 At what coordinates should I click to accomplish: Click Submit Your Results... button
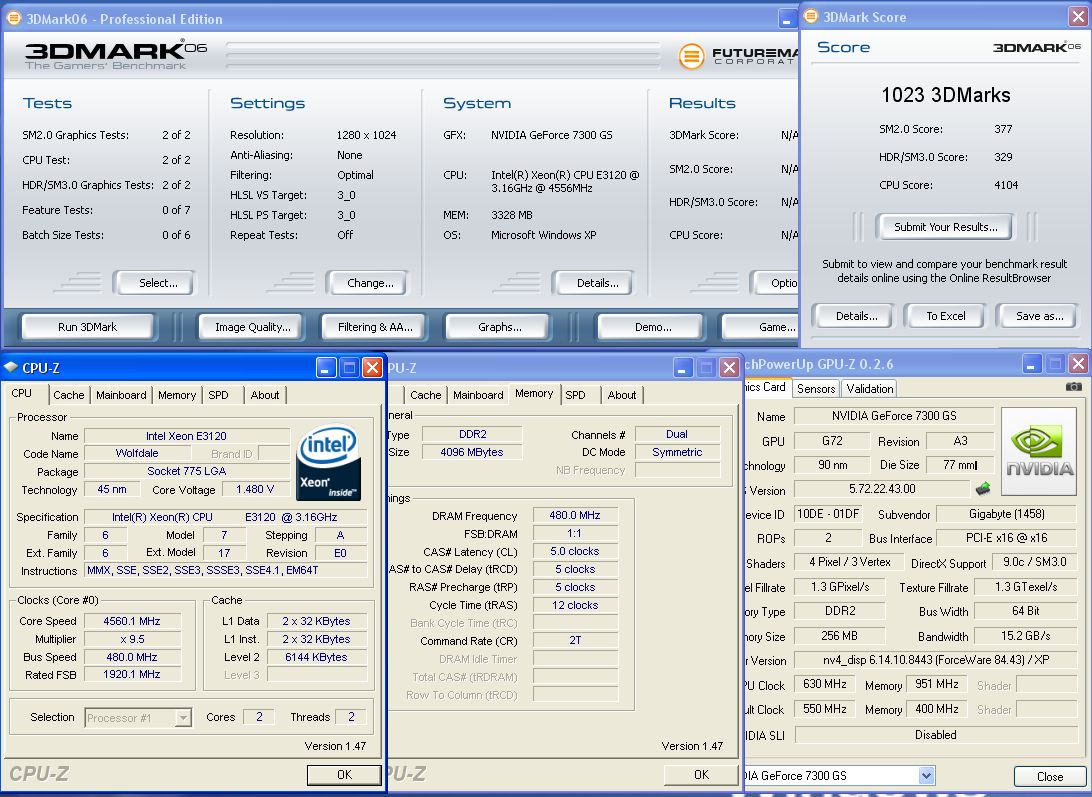click(x=945, y=227)
